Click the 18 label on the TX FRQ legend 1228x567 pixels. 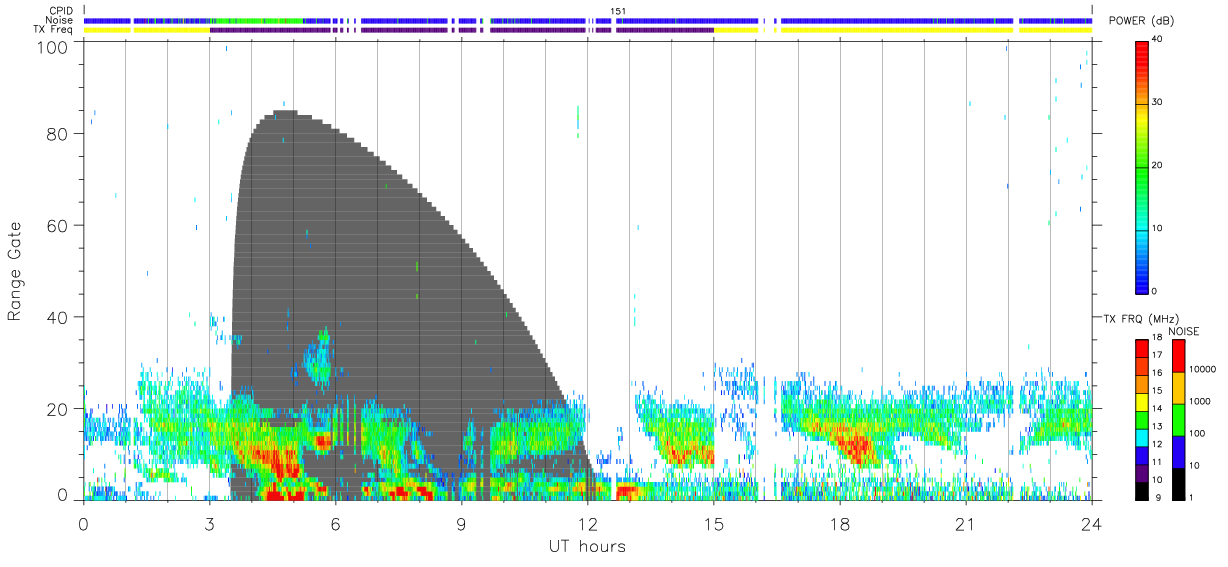(x=1157, y=337)
